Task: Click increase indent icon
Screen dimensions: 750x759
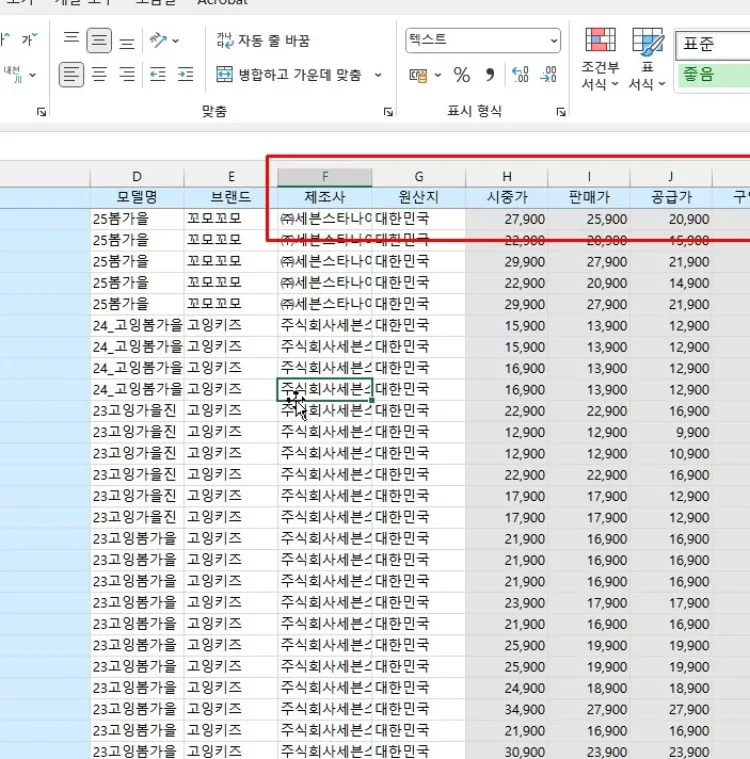Action: coord(185,75)
